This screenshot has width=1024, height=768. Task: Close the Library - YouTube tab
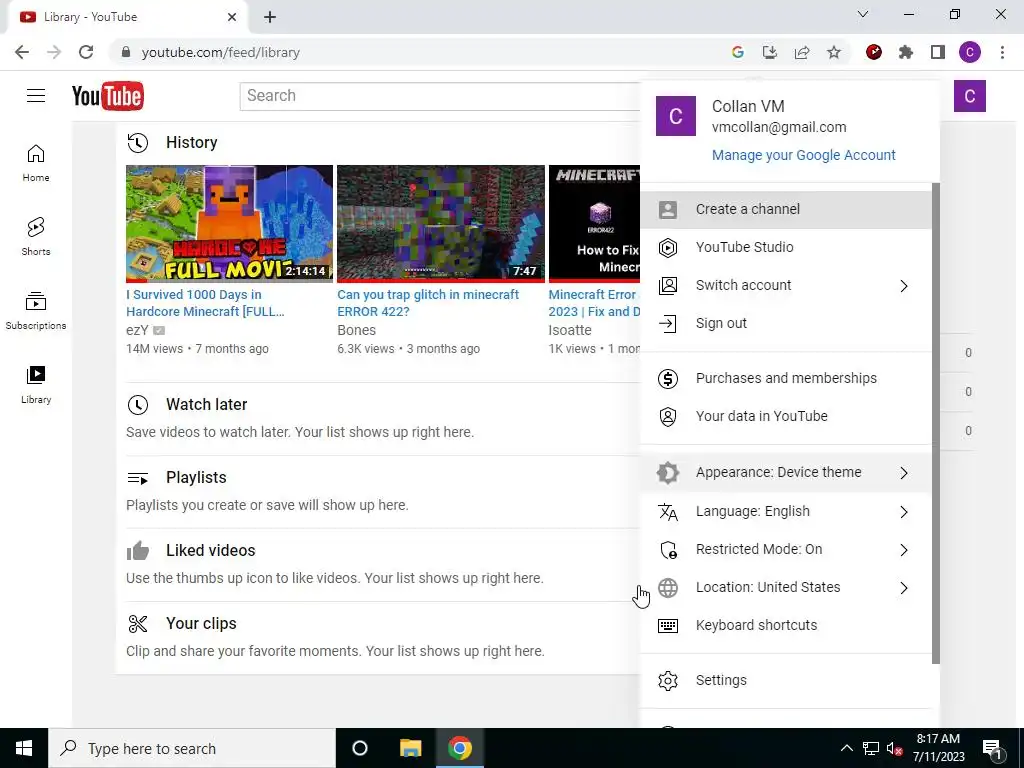pyautogui.click(x=232, y=17)
